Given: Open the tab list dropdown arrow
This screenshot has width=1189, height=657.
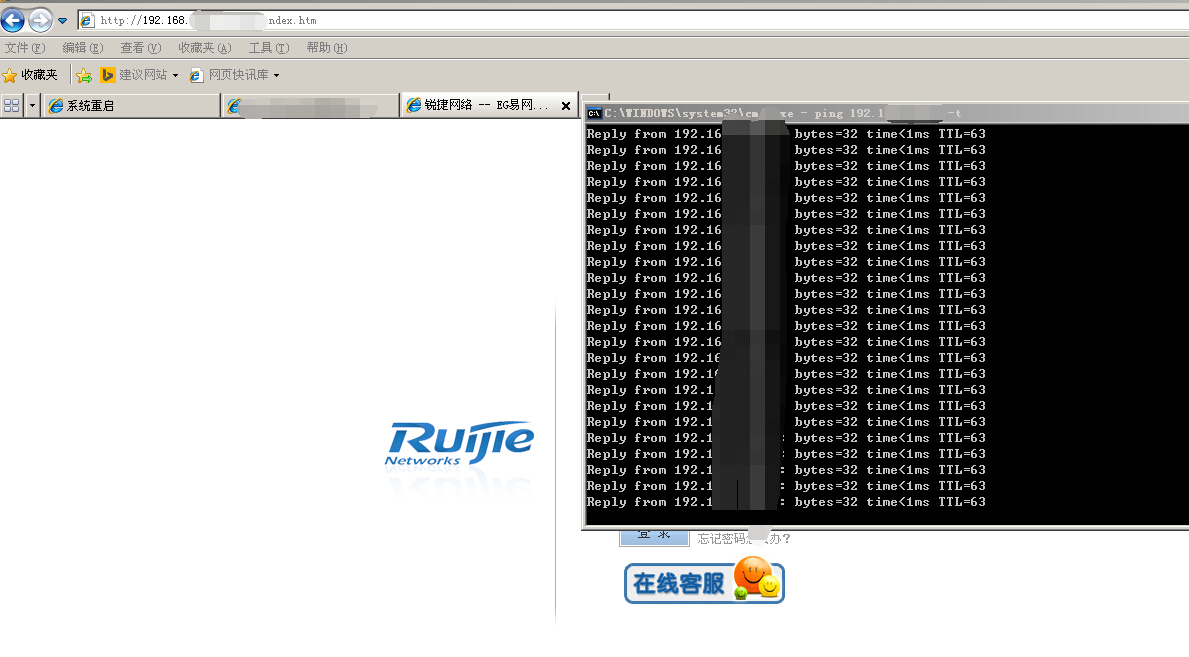Looking at the screenshot, I should point(32,105).
